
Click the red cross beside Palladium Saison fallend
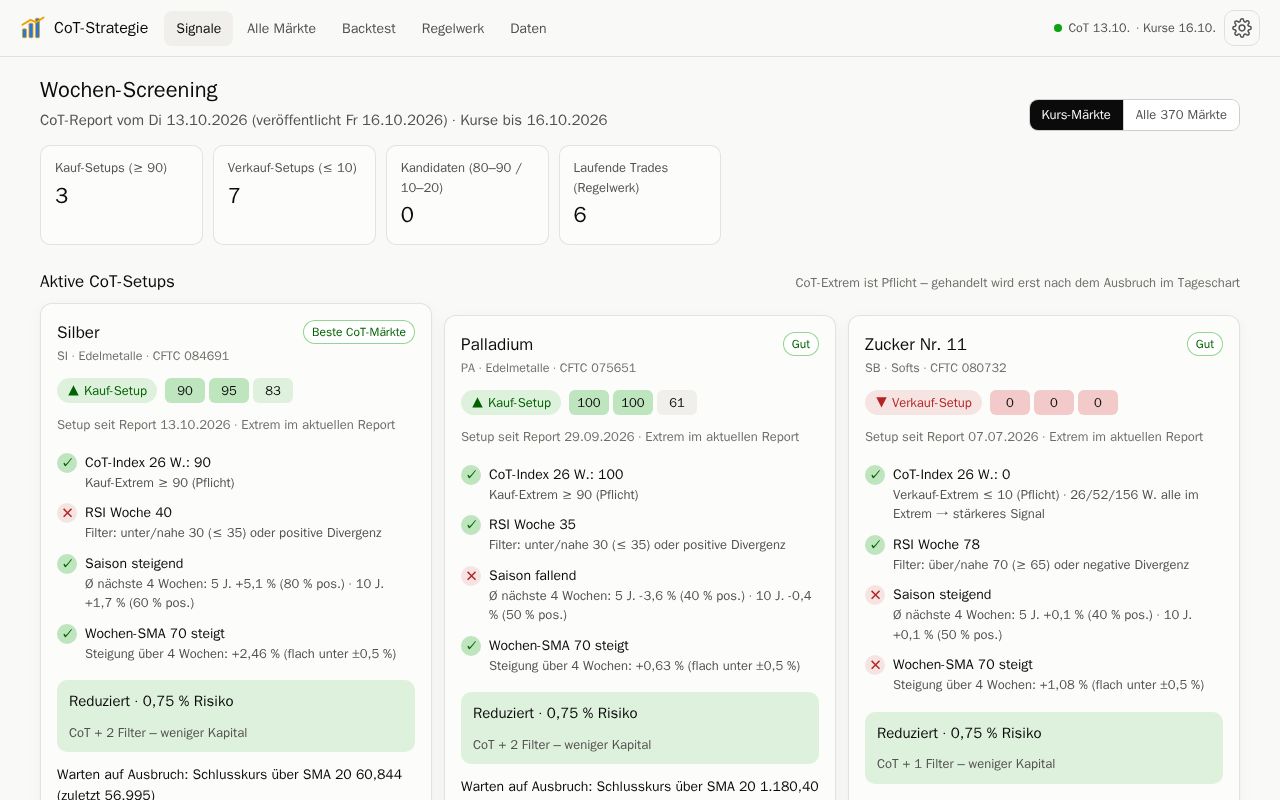click(471, 576)
